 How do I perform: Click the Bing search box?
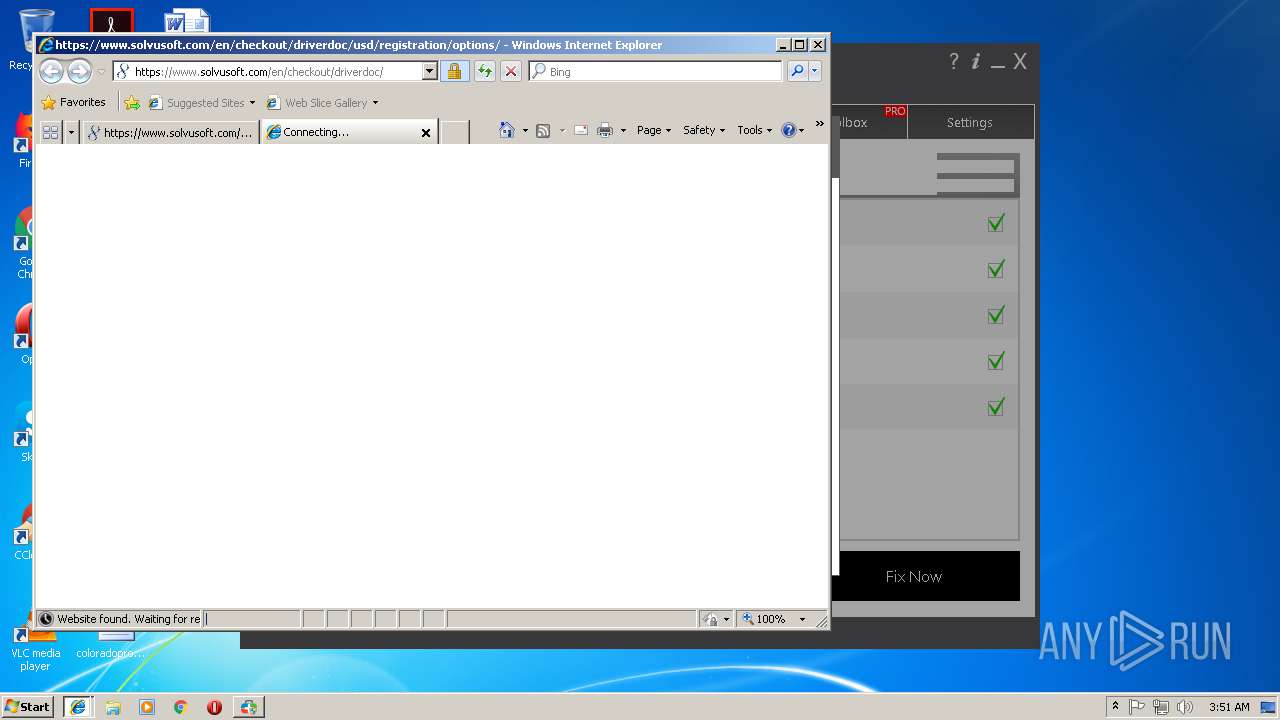click(x=656, y=71)
